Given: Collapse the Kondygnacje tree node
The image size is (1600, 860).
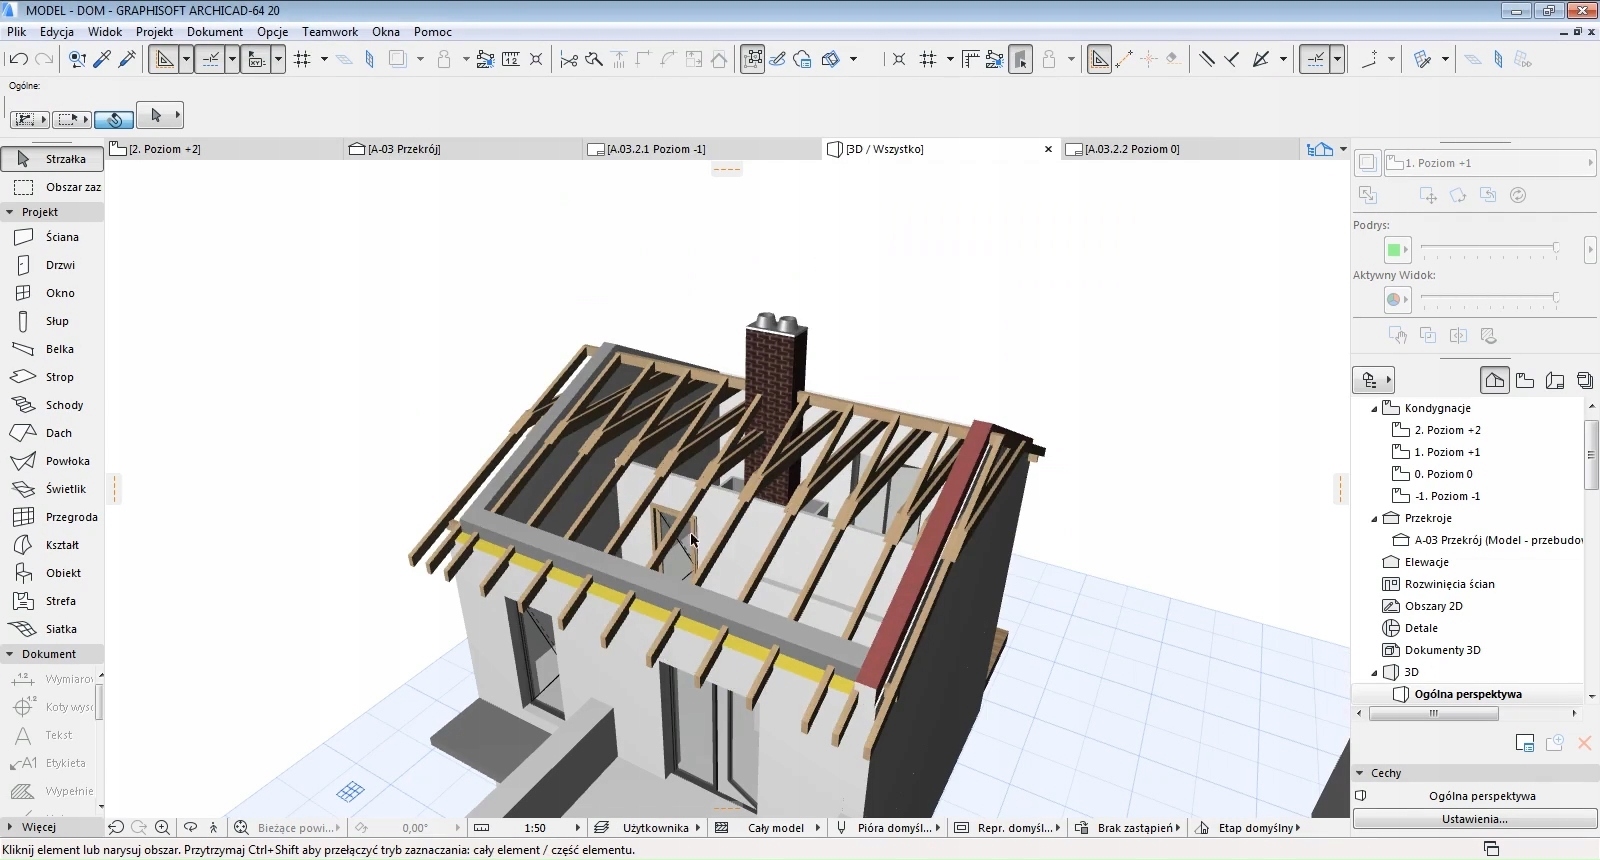Looking at the screenshot, I should [1374, 408].
